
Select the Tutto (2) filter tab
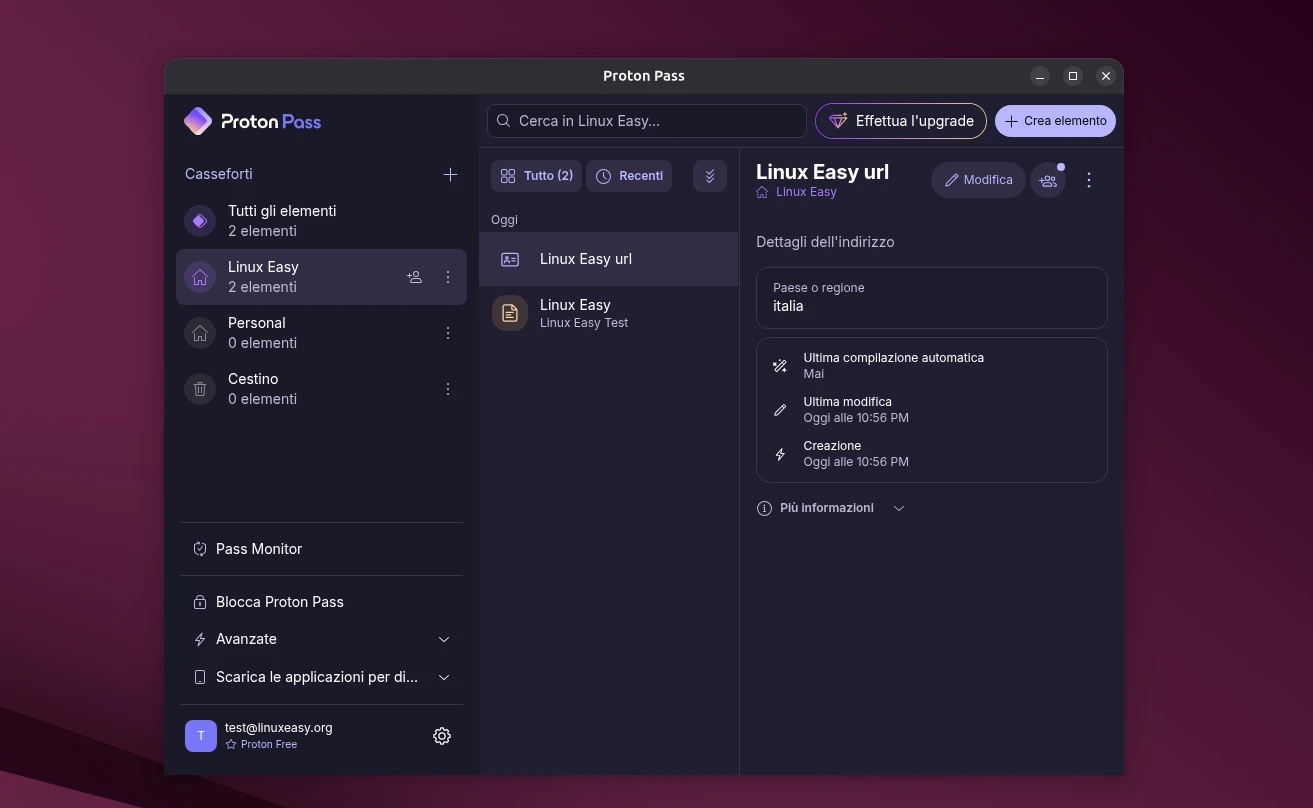(x=537, y=176)
